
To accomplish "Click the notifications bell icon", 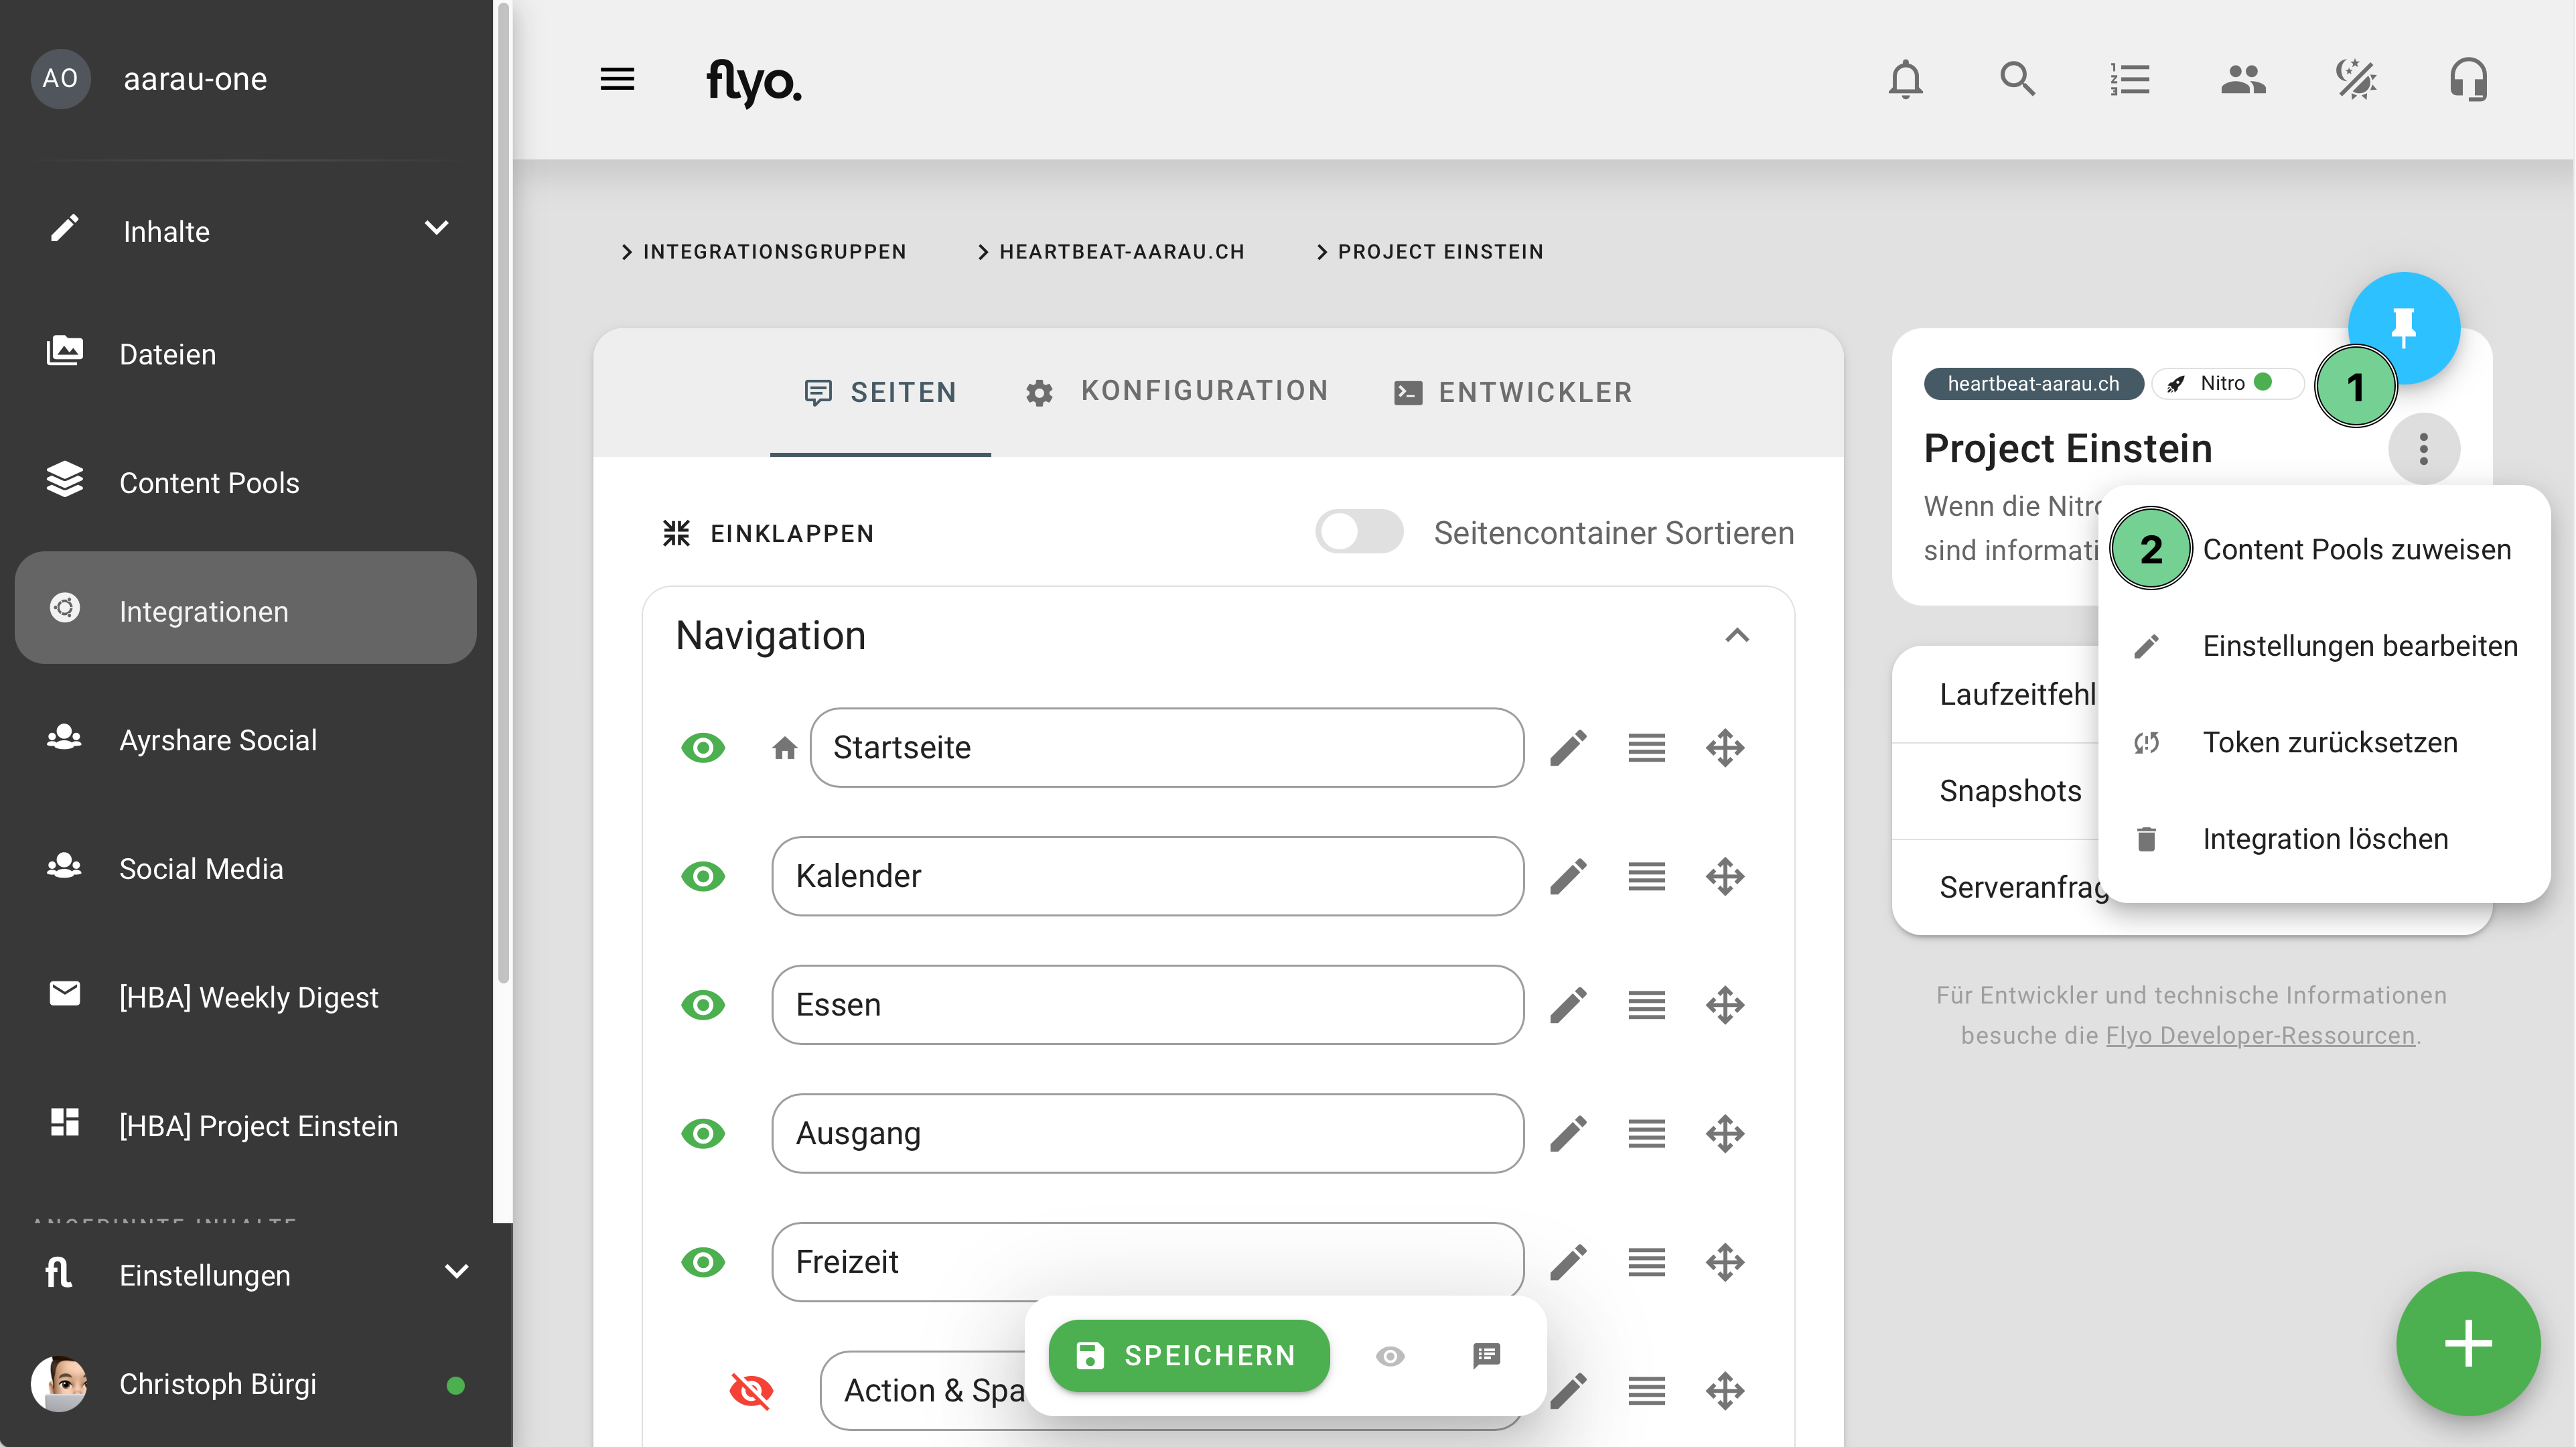I will (1905, 79).
